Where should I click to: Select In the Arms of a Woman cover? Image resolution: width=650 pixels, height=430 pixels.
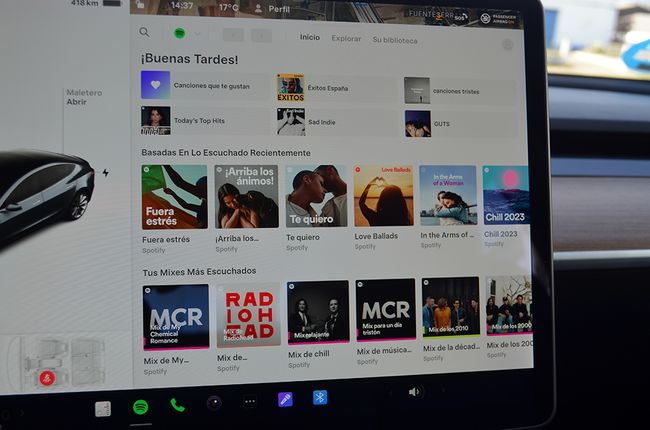click(448, 195)
